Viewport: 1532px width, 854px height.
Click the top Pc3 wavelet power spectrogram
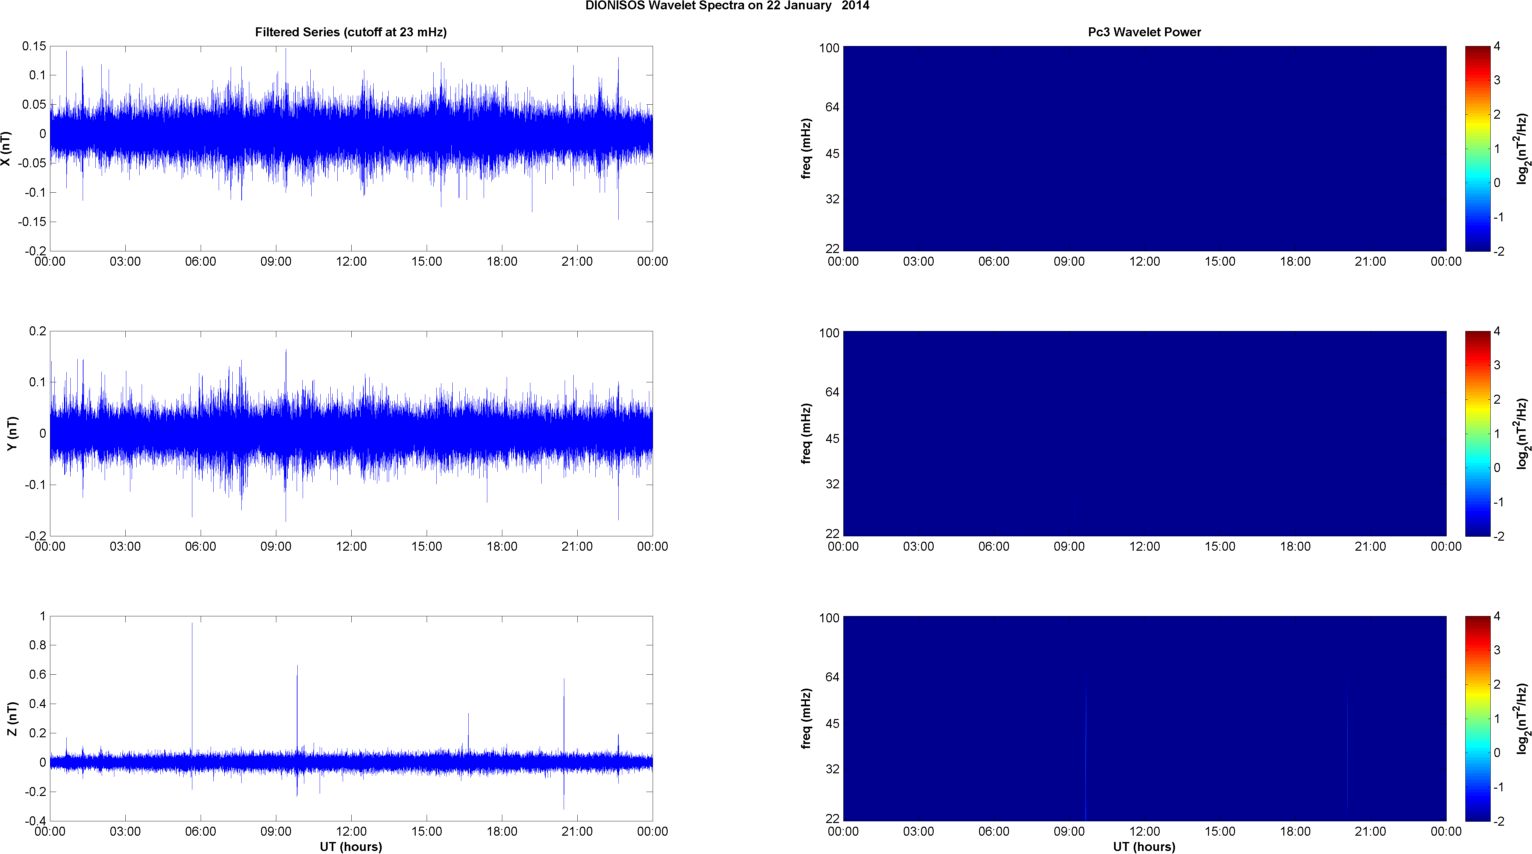pyautogui.click(x=1145, y=148)
